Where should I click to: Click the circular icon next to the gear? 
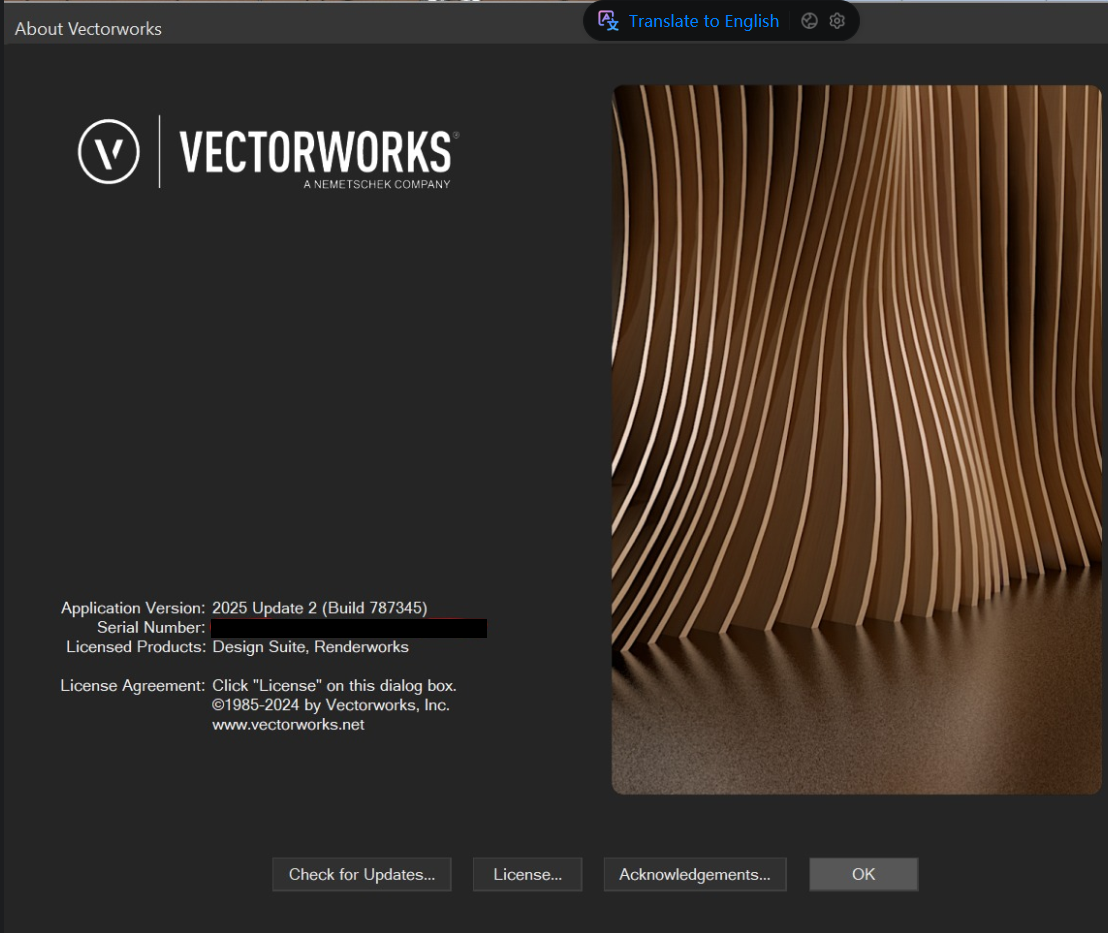pos(810,21)
